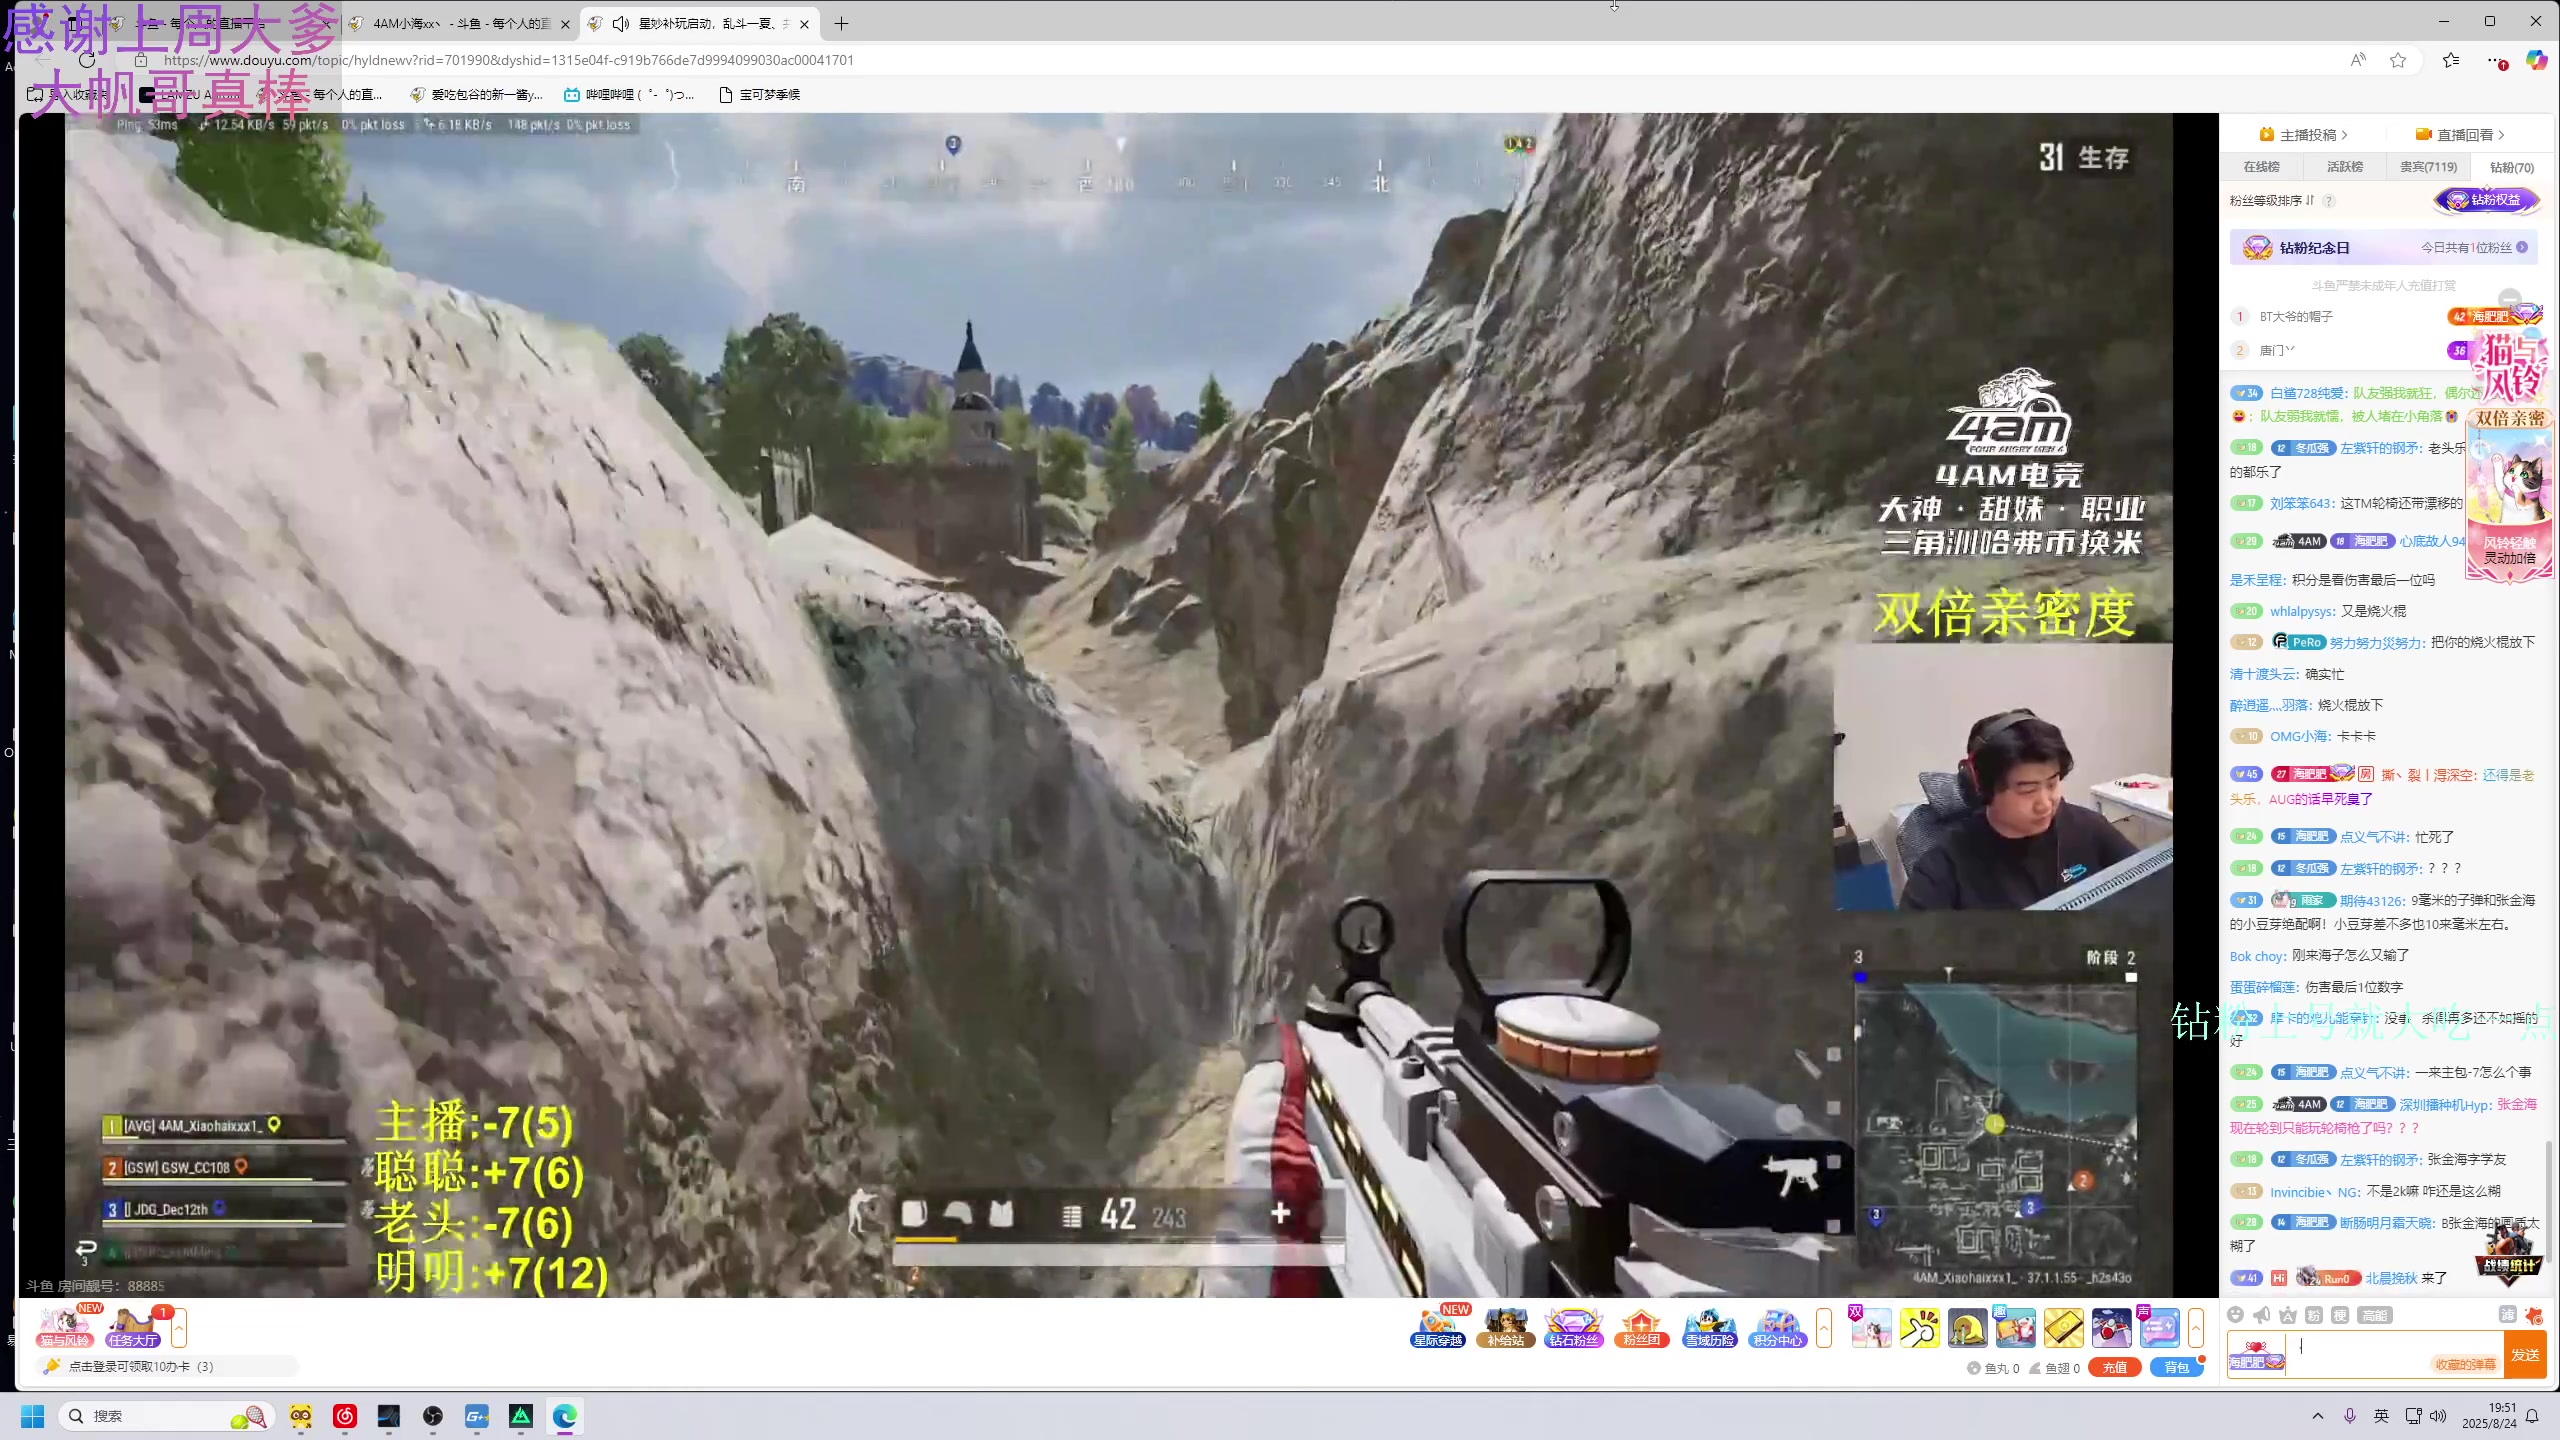Toggle 粉丝等级排序 sort order
The height and width of the screenshot is (1440, 2560).
click(x=2272, y=201)
